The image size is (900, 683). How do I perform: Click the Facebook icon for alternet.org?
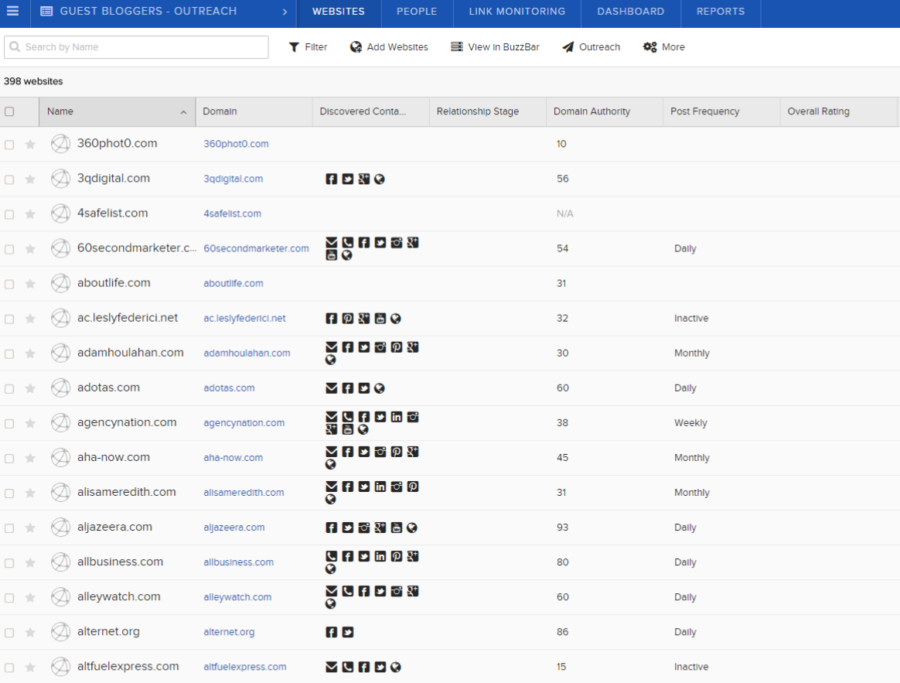pos(331,632)
